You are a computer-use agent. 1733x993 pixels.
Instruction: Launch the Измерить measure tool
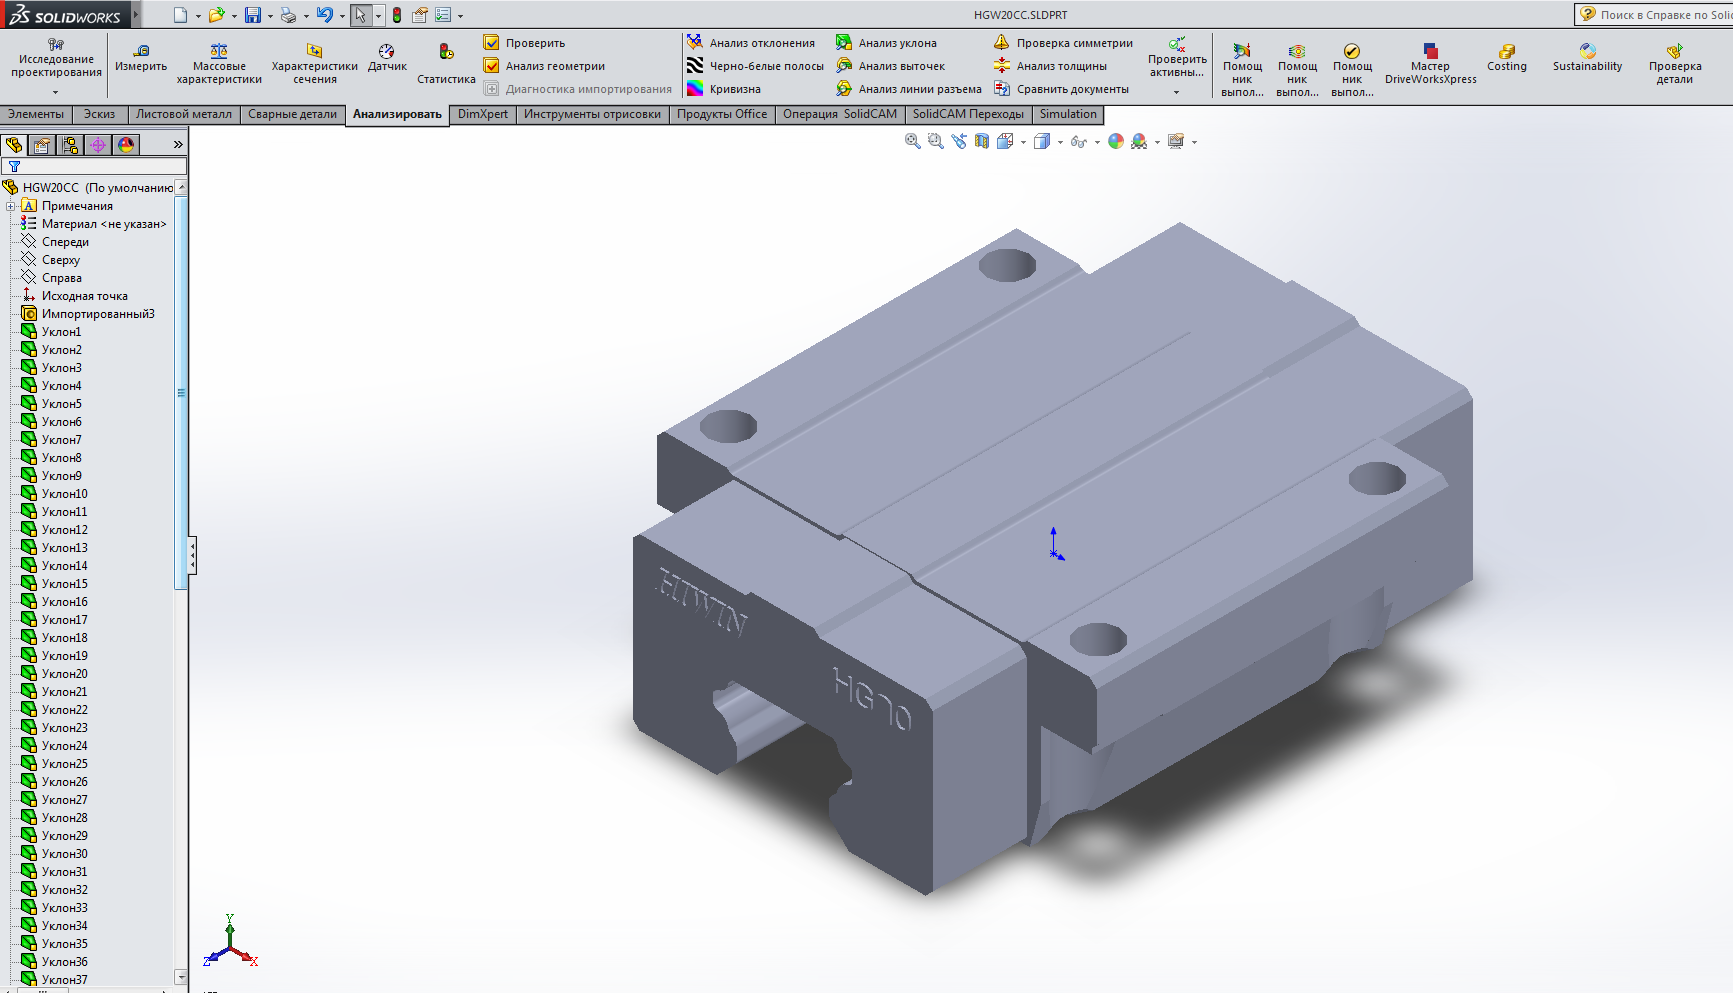pos(141,58)
